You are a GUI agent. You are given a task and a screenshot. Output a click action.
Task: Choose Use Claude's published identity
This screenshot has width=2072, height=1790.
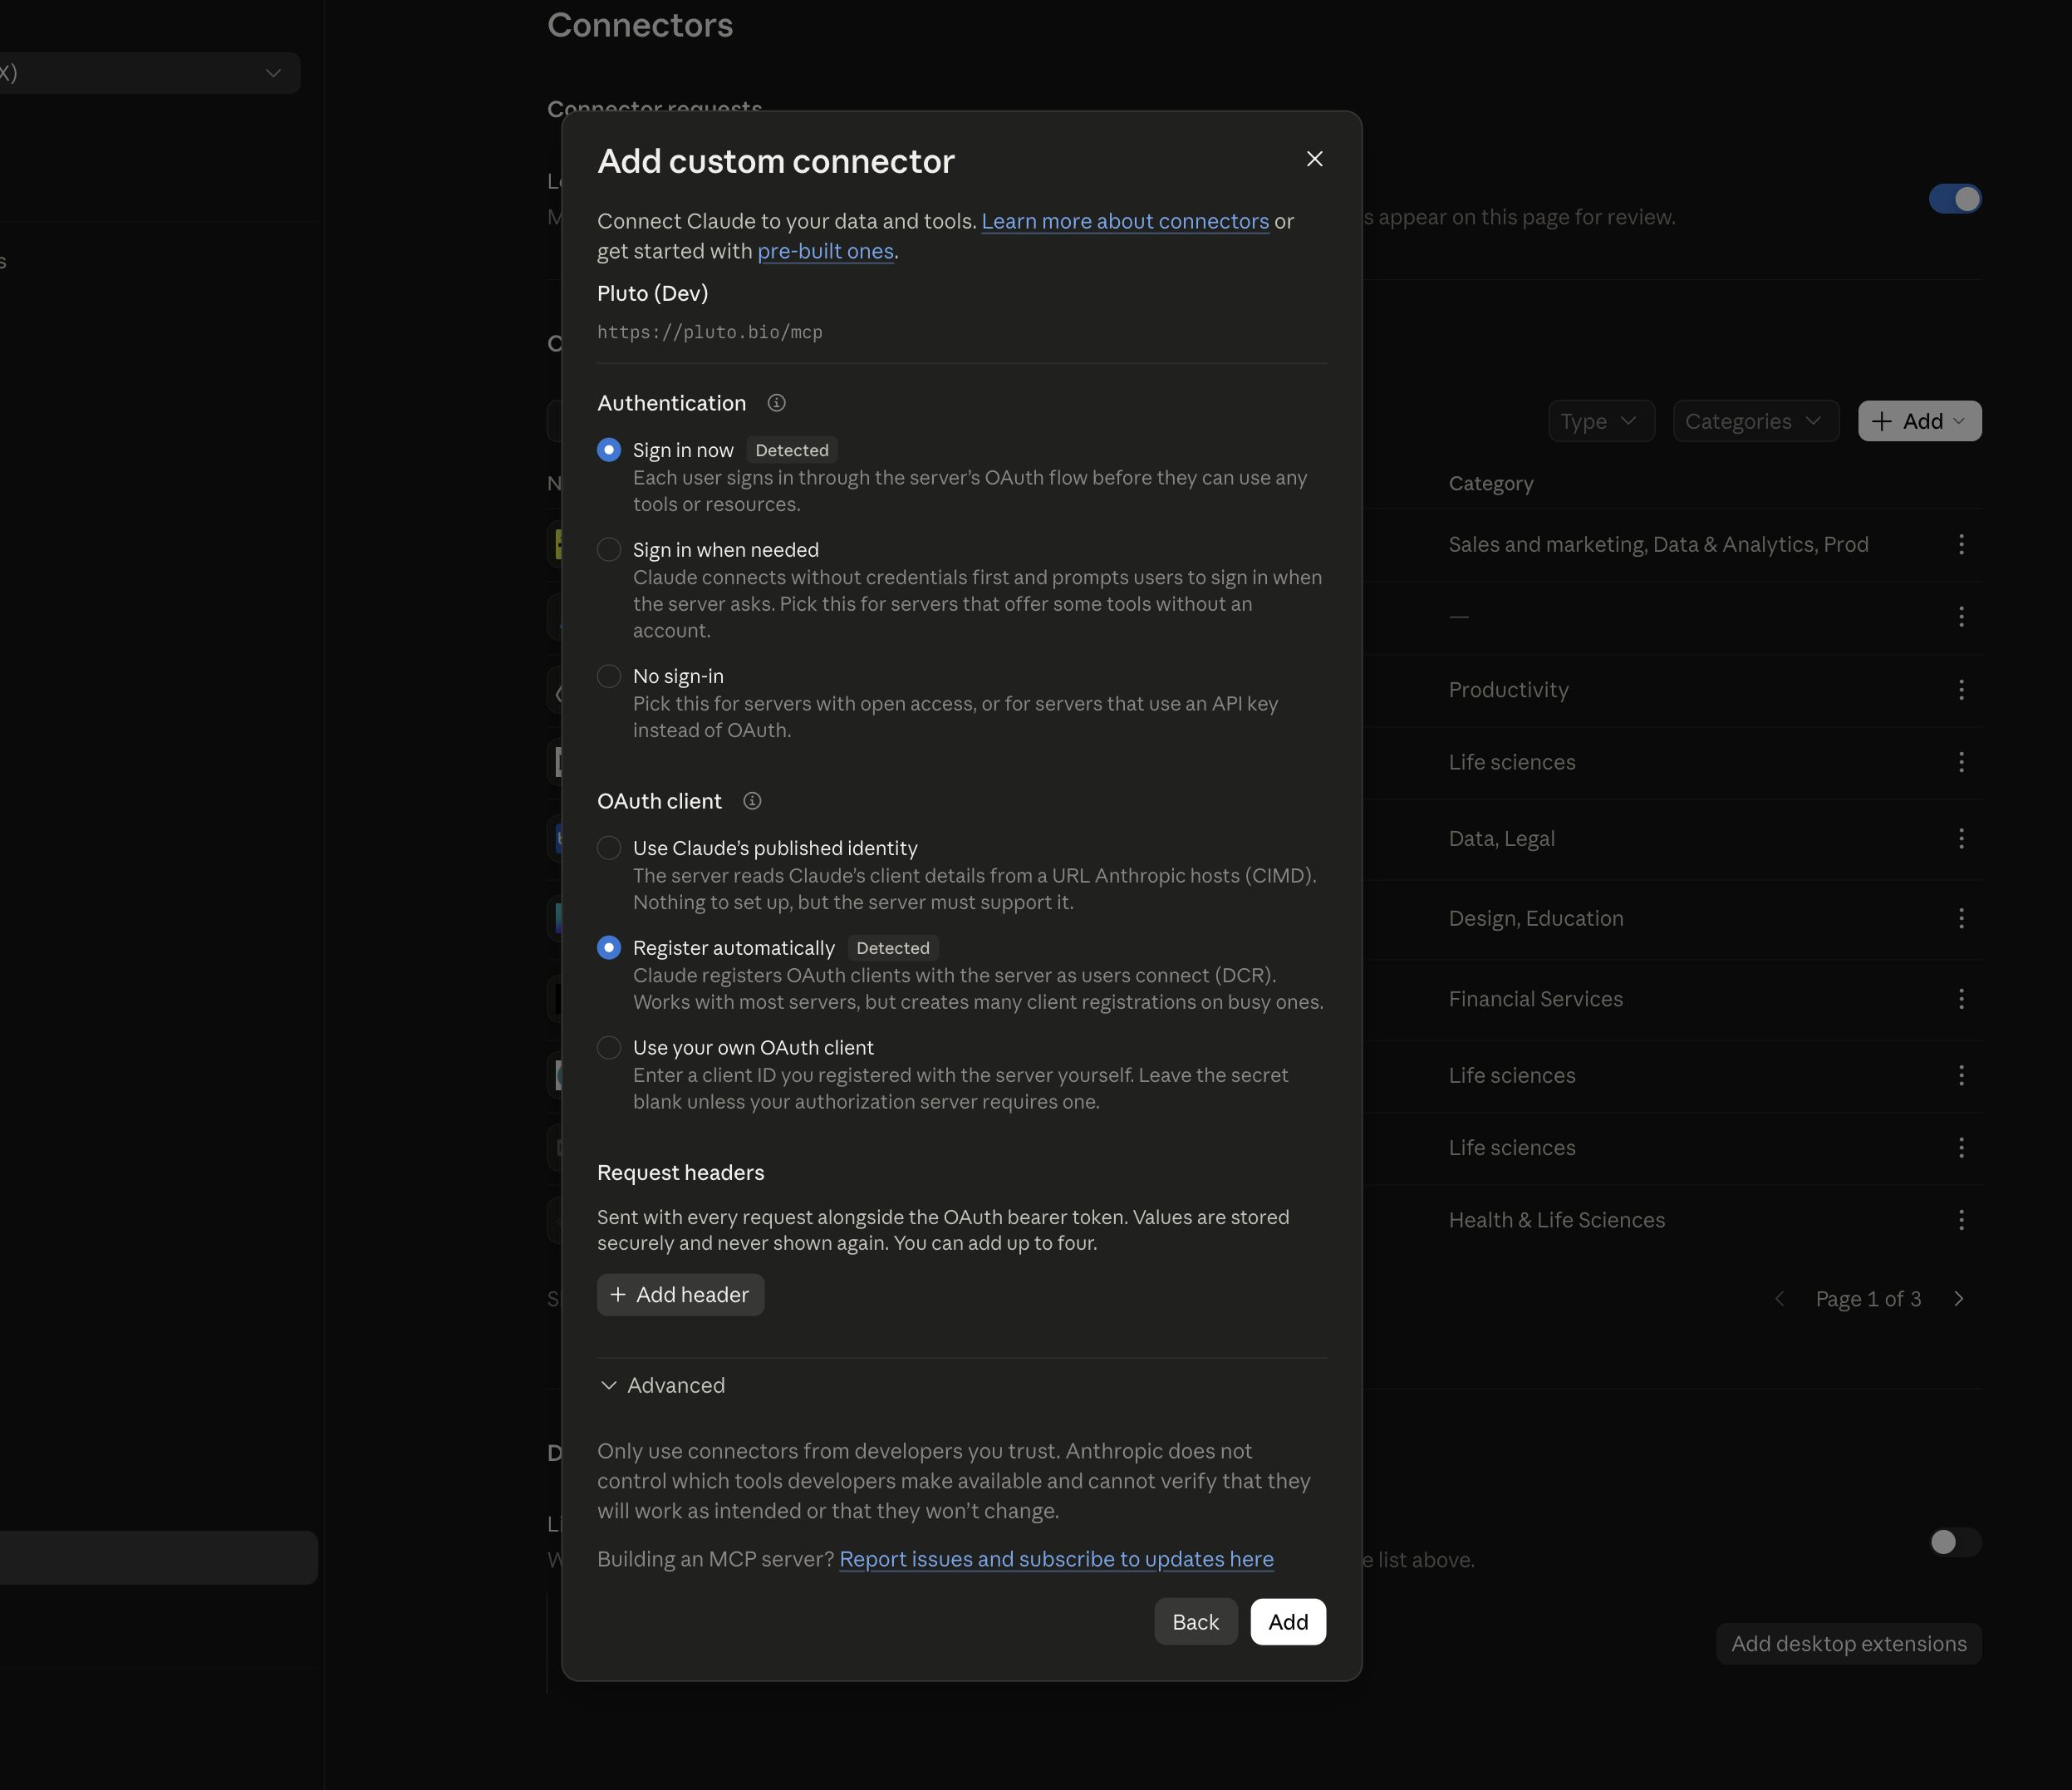[608, 848]
